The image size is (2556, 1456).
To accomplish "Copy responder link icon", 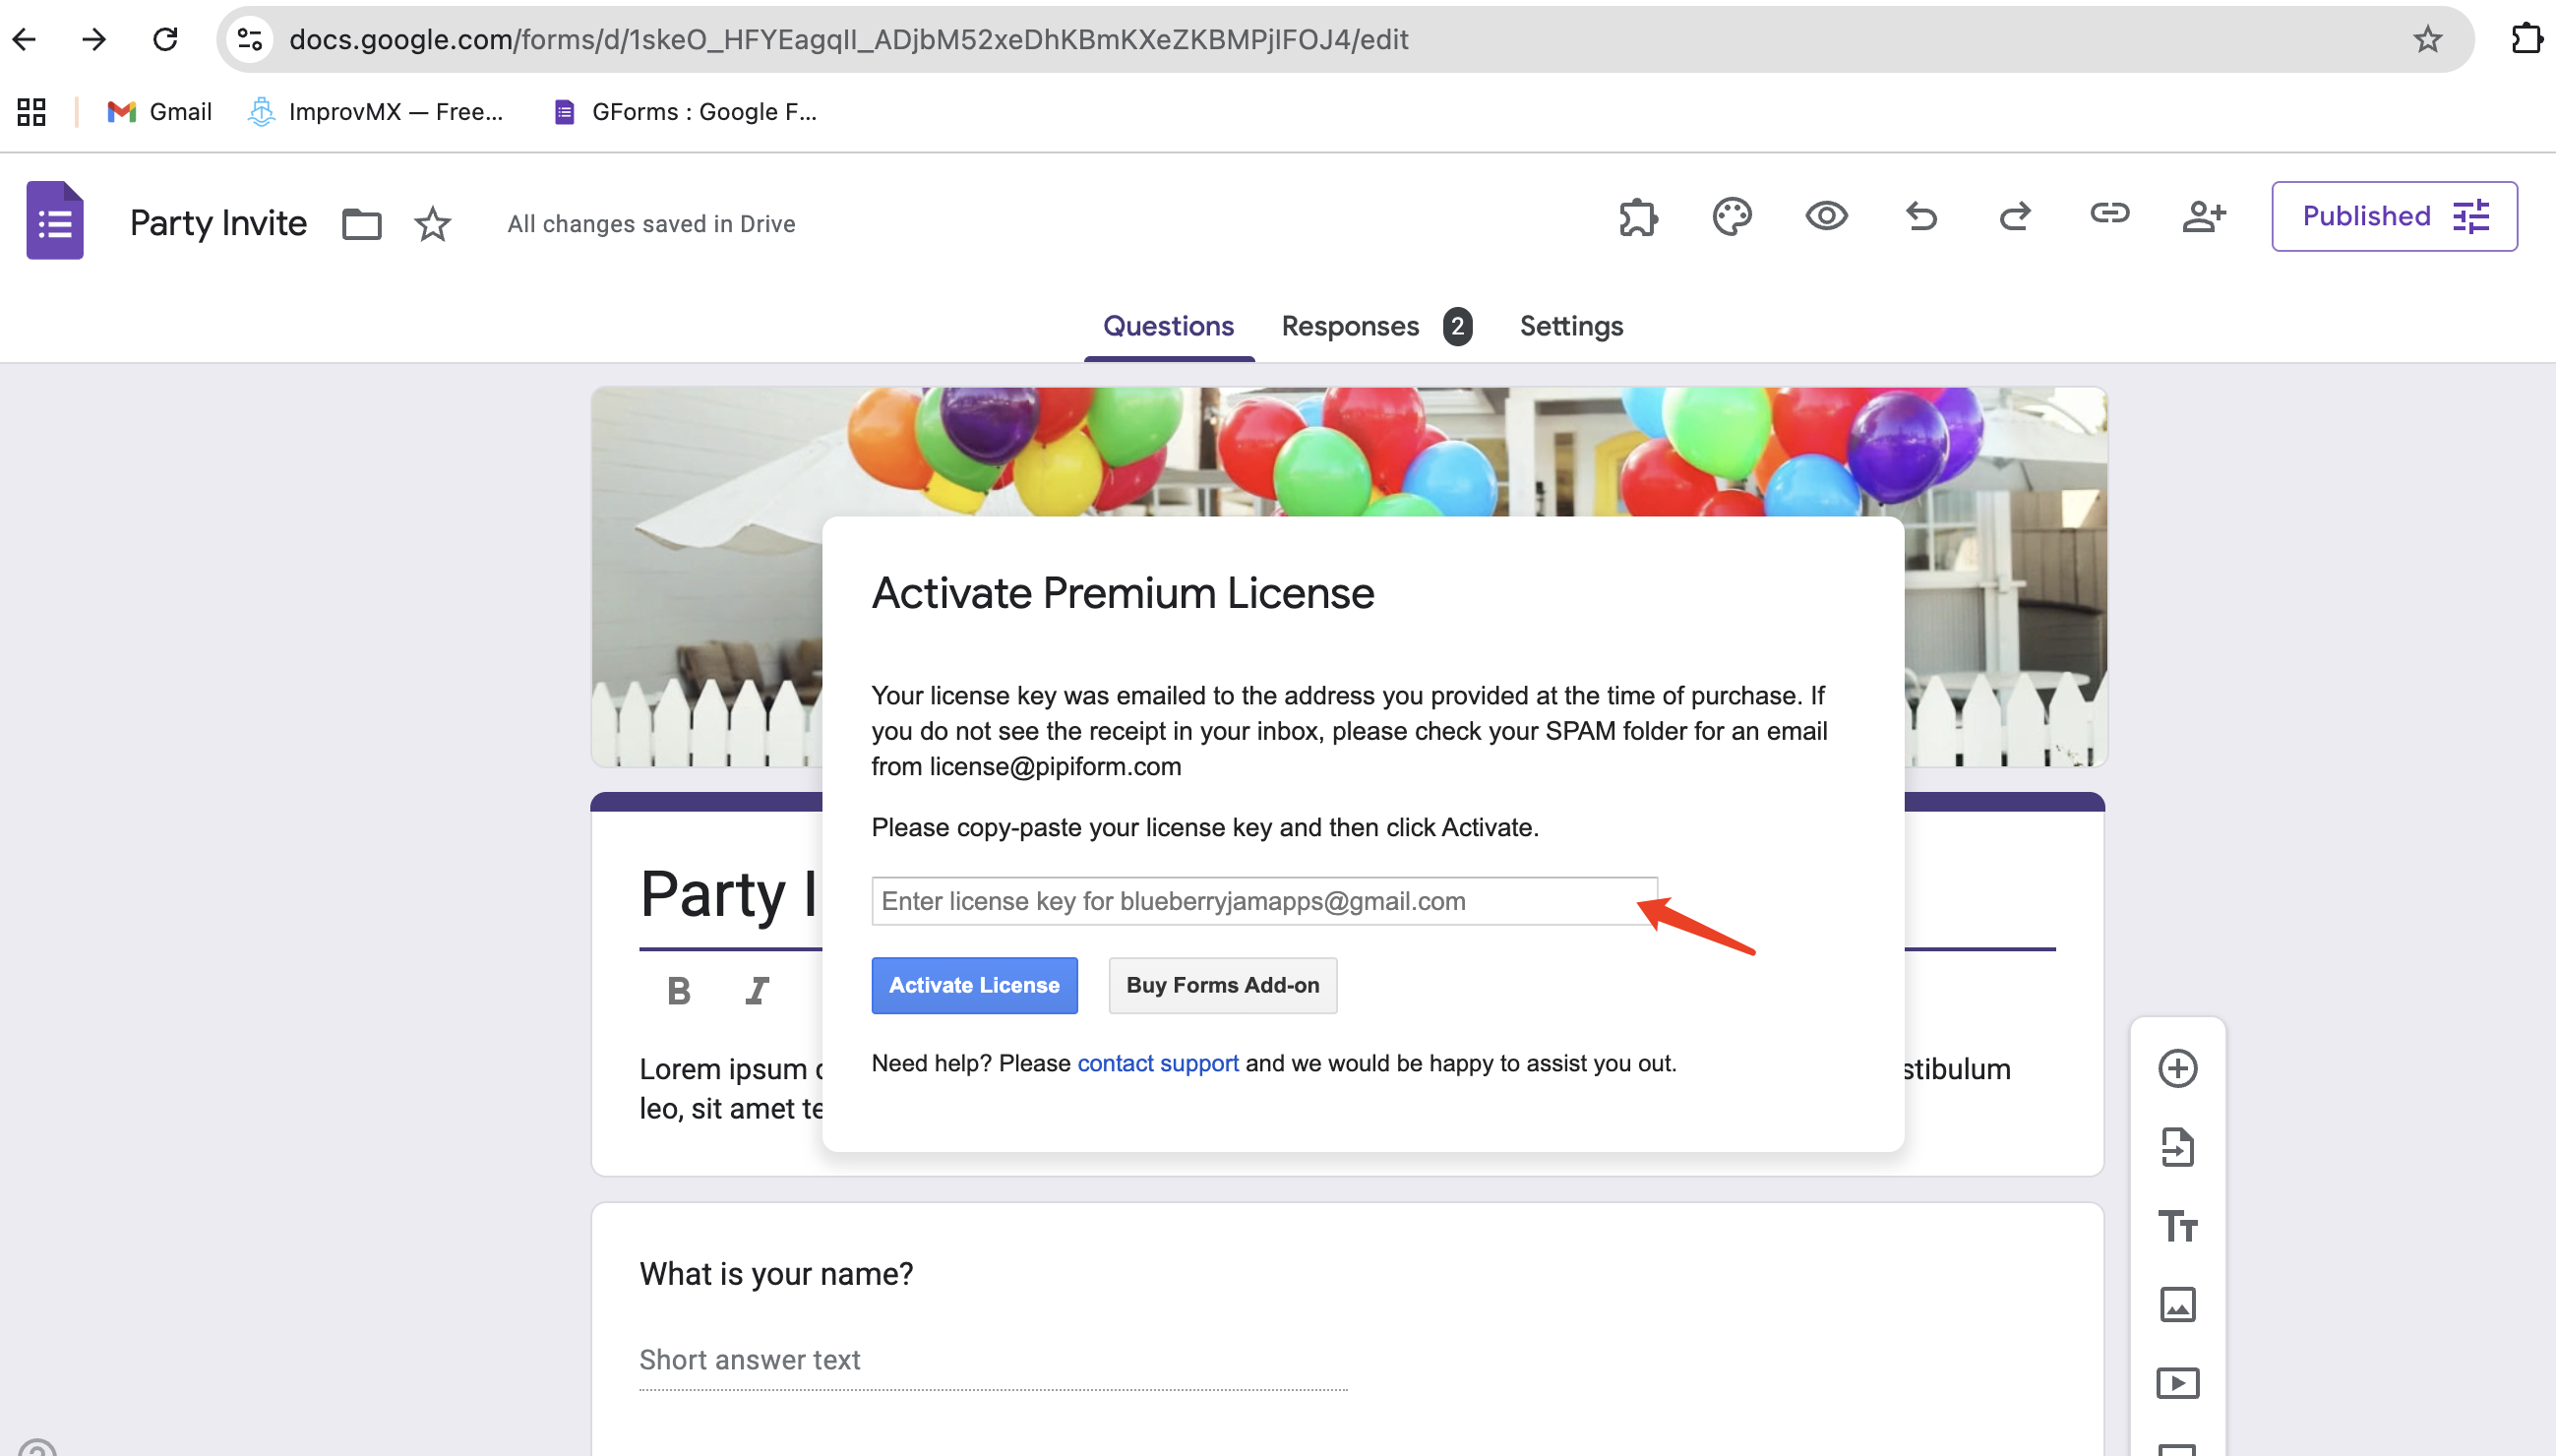I will click(2109, 214).
